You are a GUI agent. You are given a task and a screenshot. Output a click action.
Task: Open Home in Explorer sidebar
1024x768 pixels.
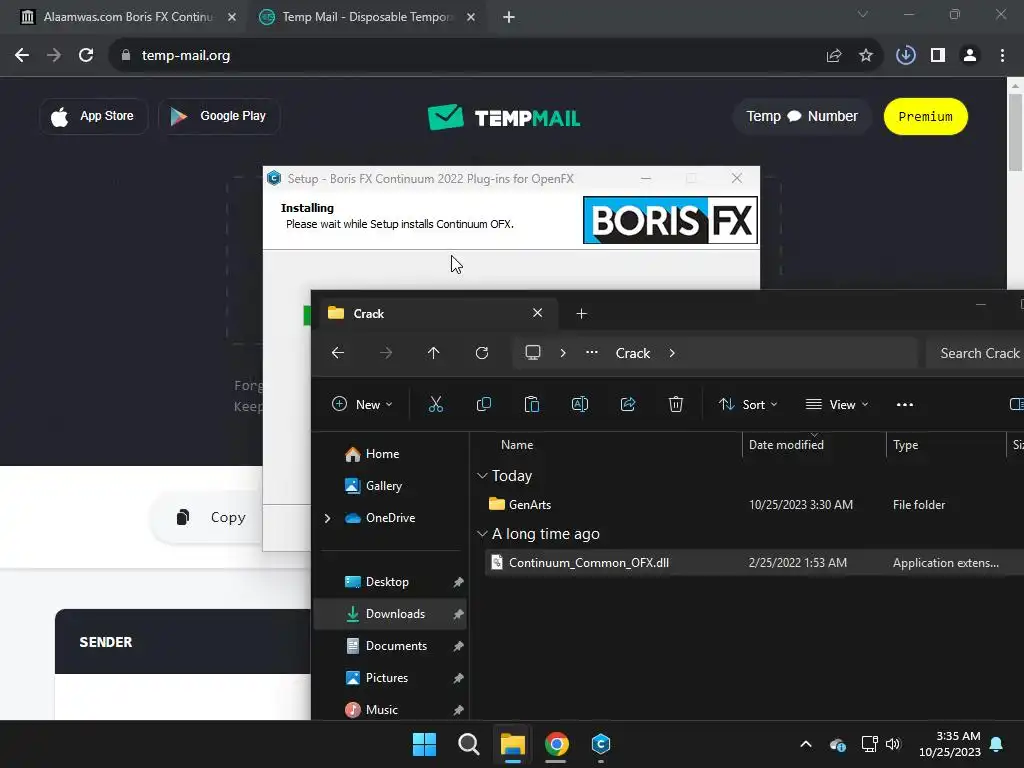382,454
